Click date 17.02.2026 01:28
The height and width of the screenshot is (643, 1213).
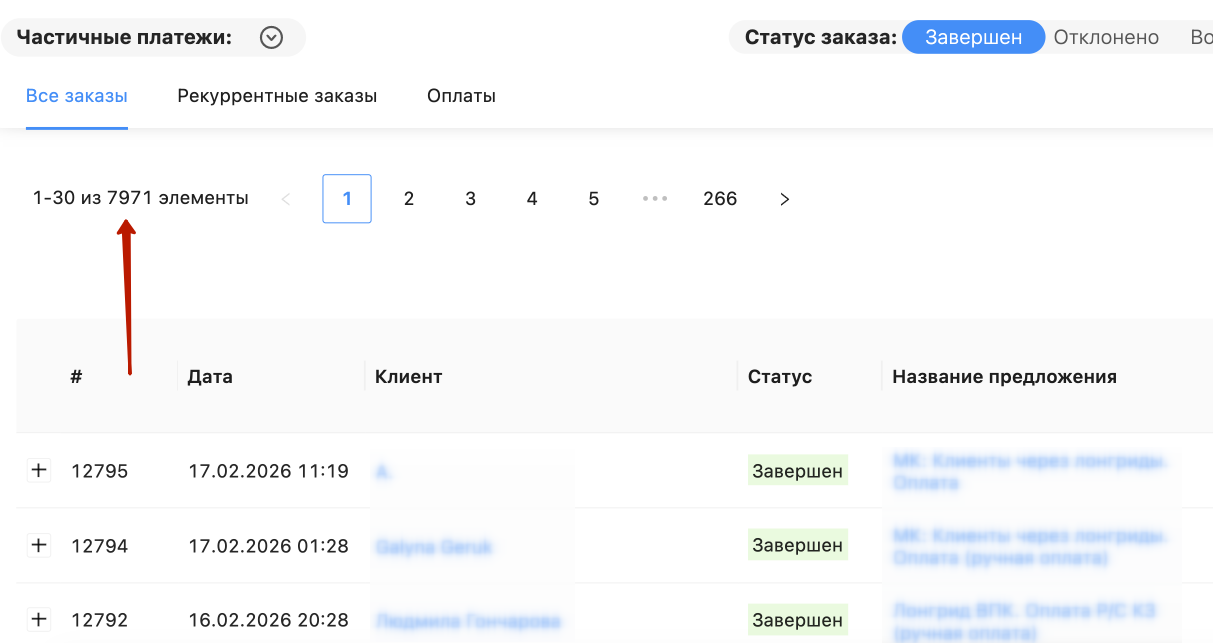click(x=268, y=546)
